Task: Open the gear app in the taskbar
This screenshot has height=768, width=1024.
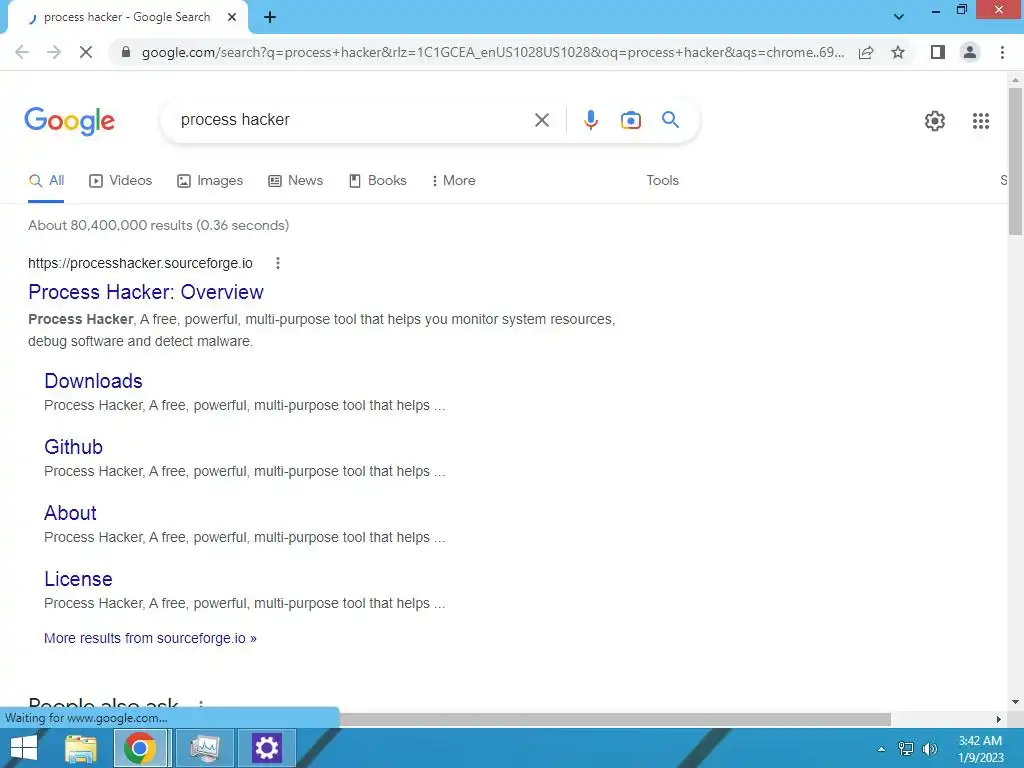Action: click(266, 748)
